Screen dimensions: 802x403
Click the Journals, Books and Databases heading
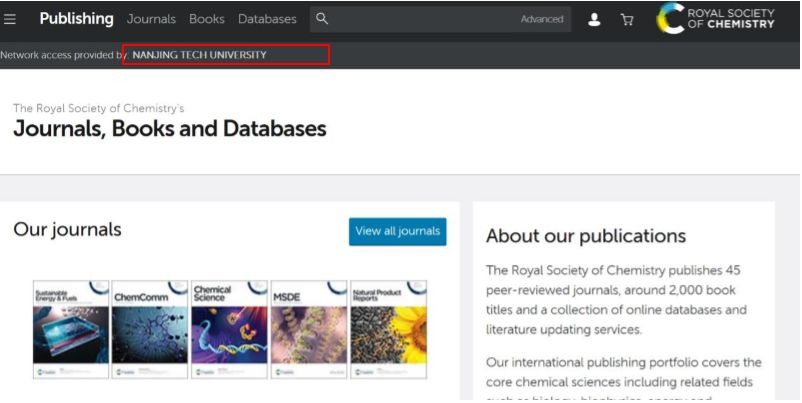point(170,128)
